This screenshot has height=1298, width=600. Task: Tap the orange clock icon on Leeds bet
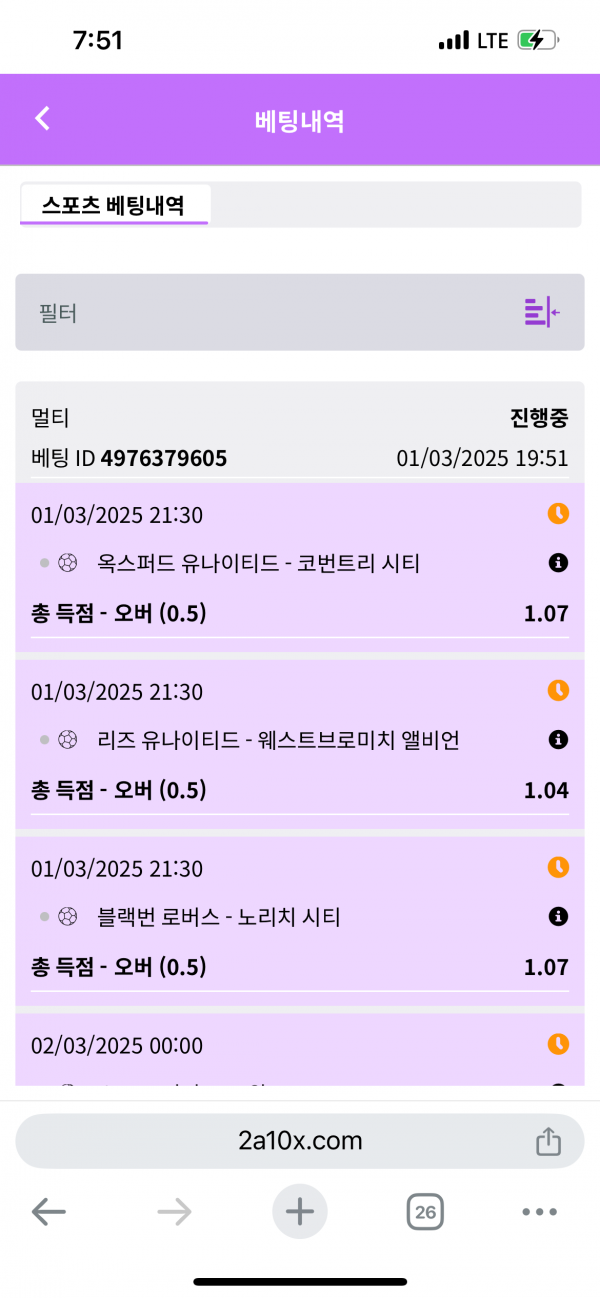(x=558, y=691)
